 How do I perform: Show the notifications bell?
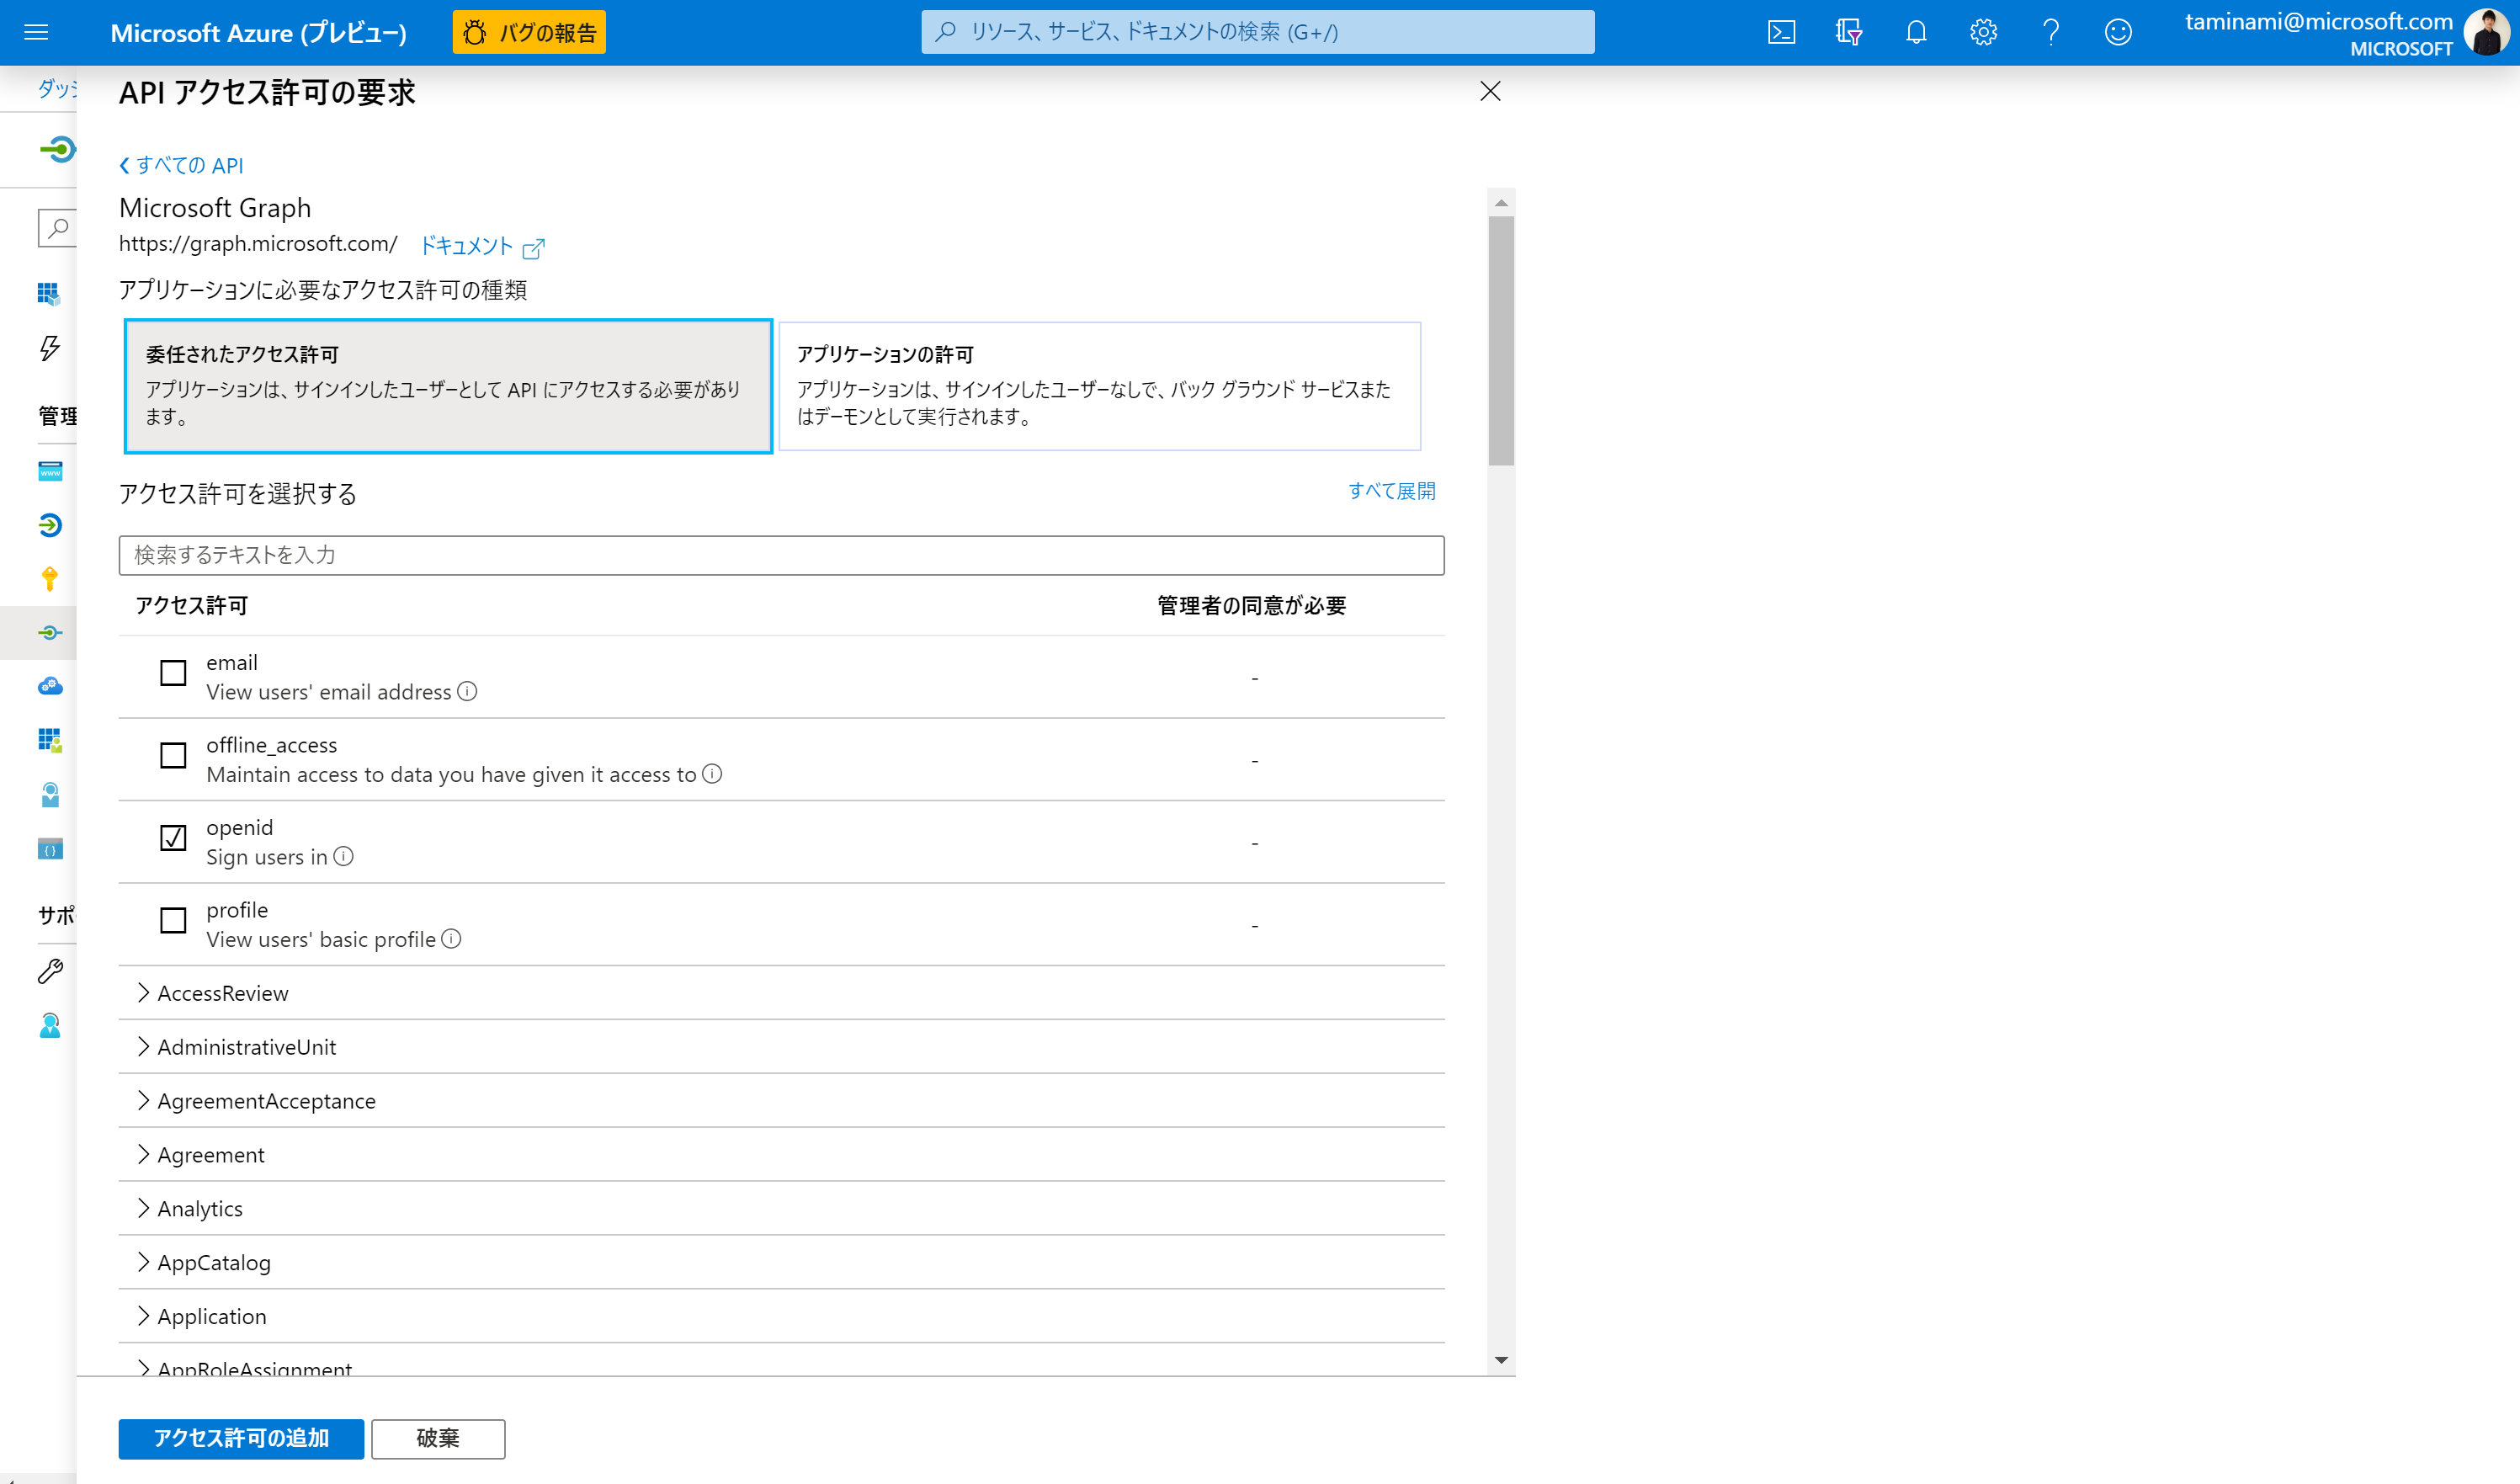coord(1915,32)
